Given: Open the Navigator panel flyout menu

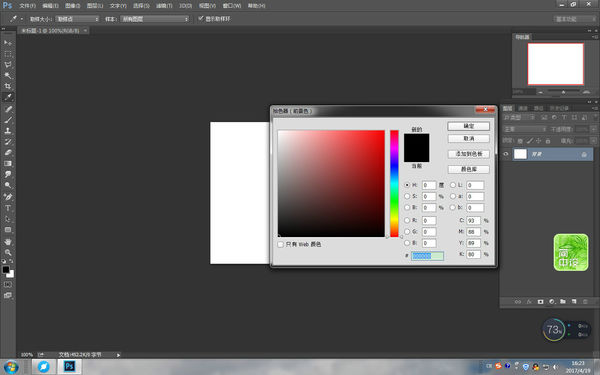Looking at the screenshot, I should click(595, 37).
